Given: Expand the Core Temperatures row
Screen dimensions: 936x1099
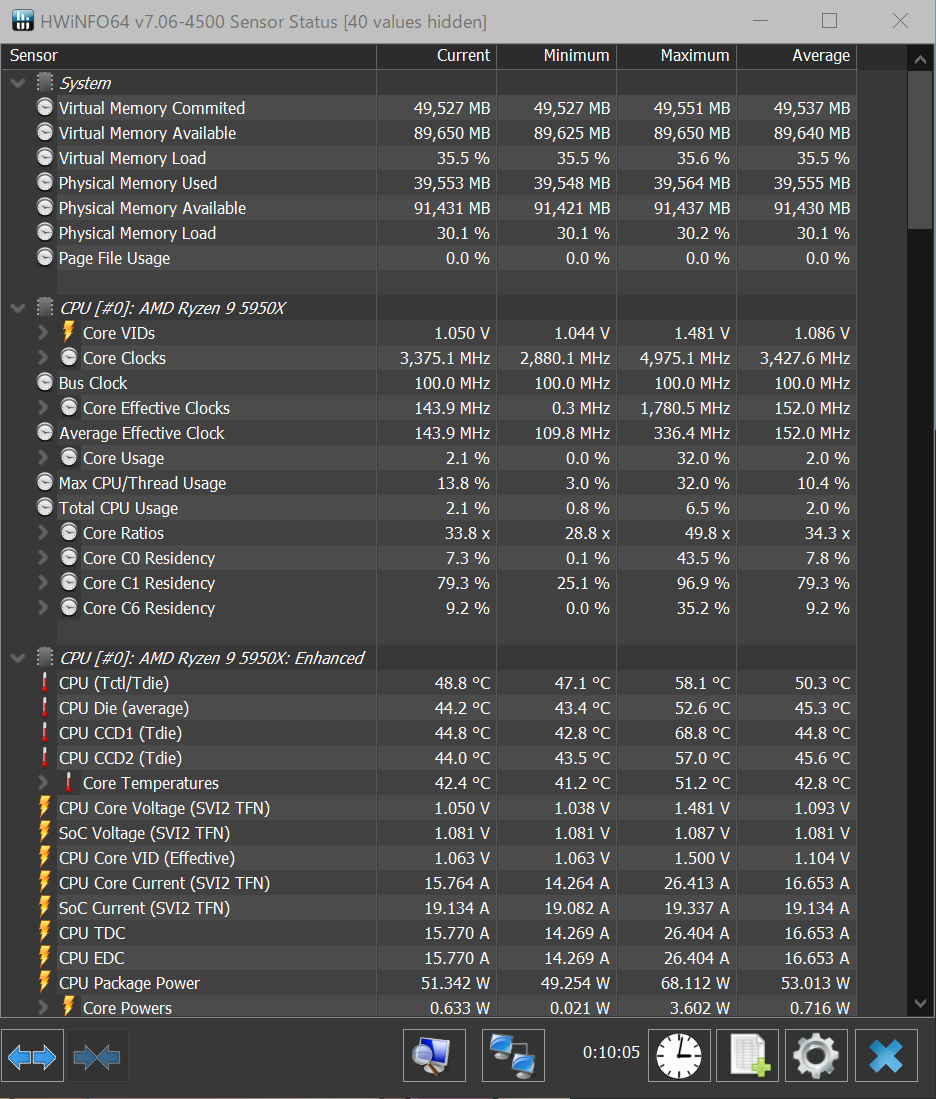Looking at the screenshot, I should pyautogui.click(x=43, y=782).
